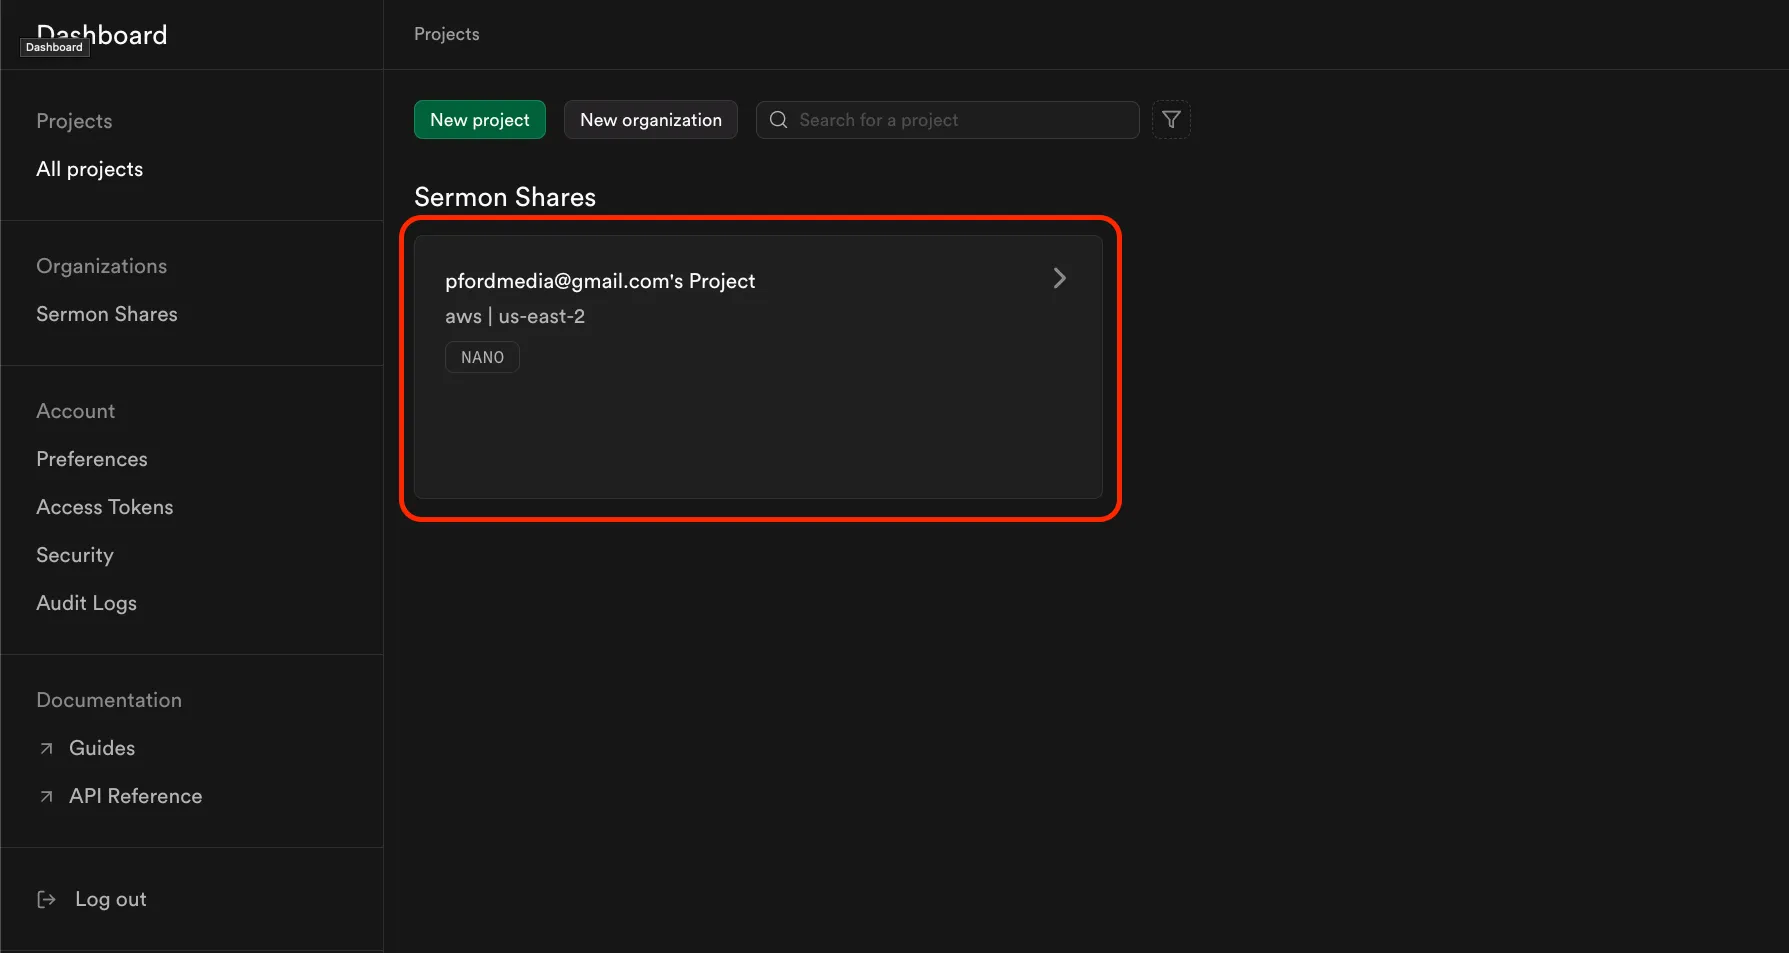View the Audit Logs

86,602
